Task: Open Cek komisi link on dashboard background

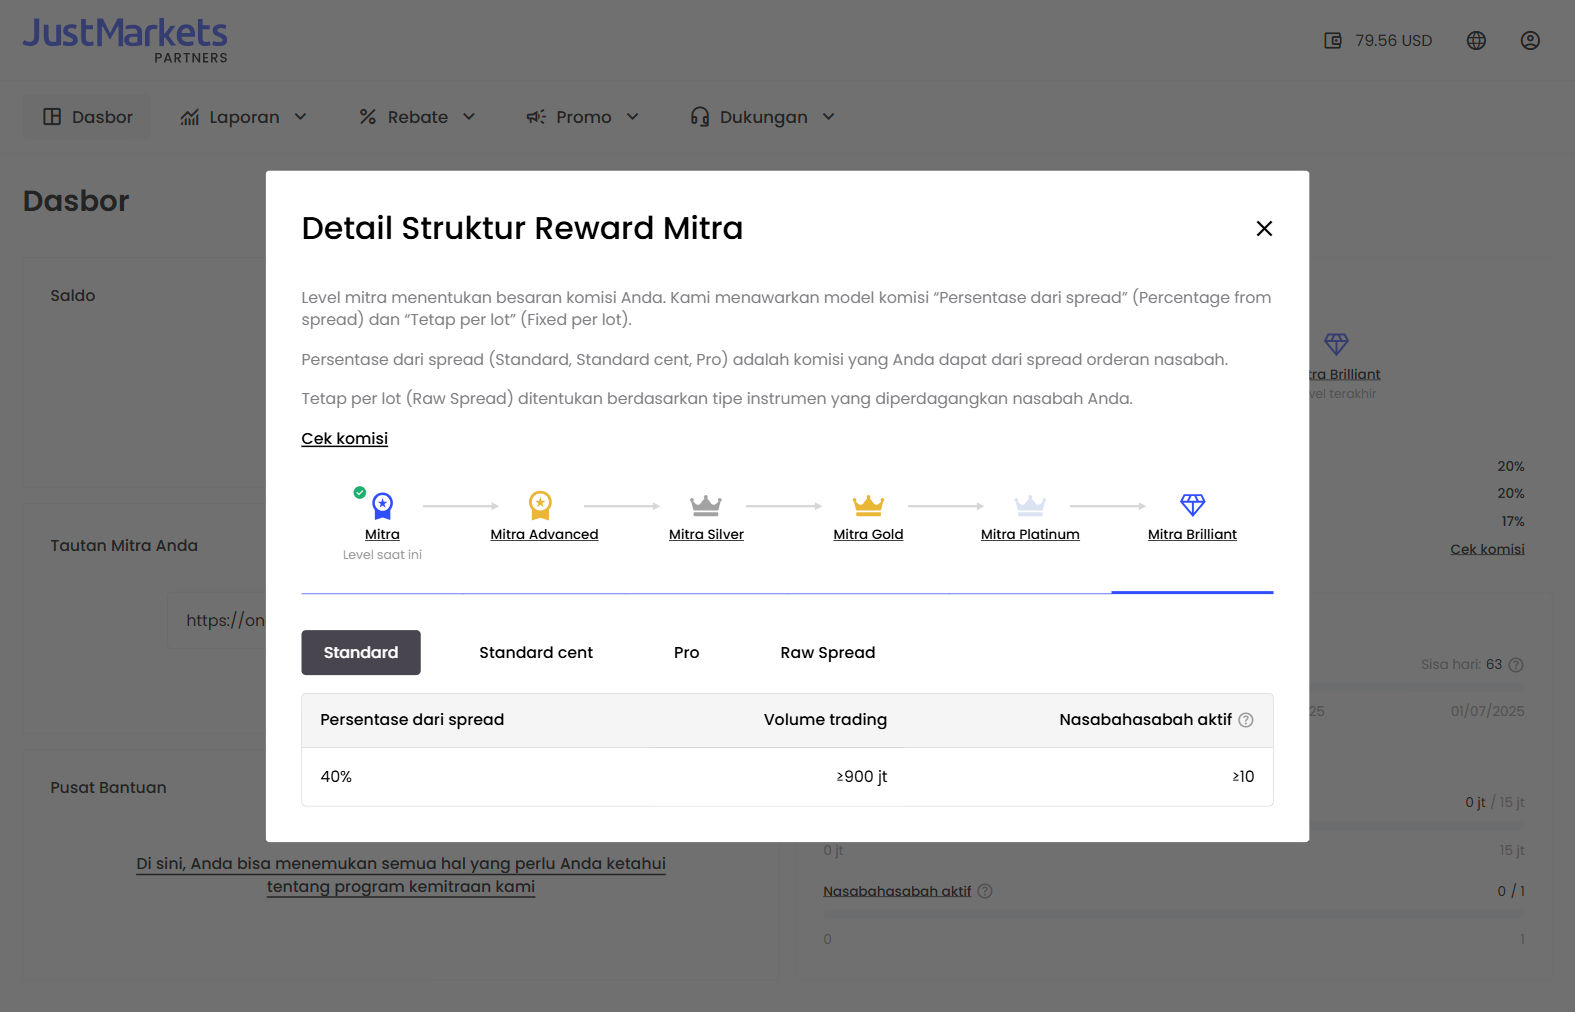Action: coord(1487,549)
